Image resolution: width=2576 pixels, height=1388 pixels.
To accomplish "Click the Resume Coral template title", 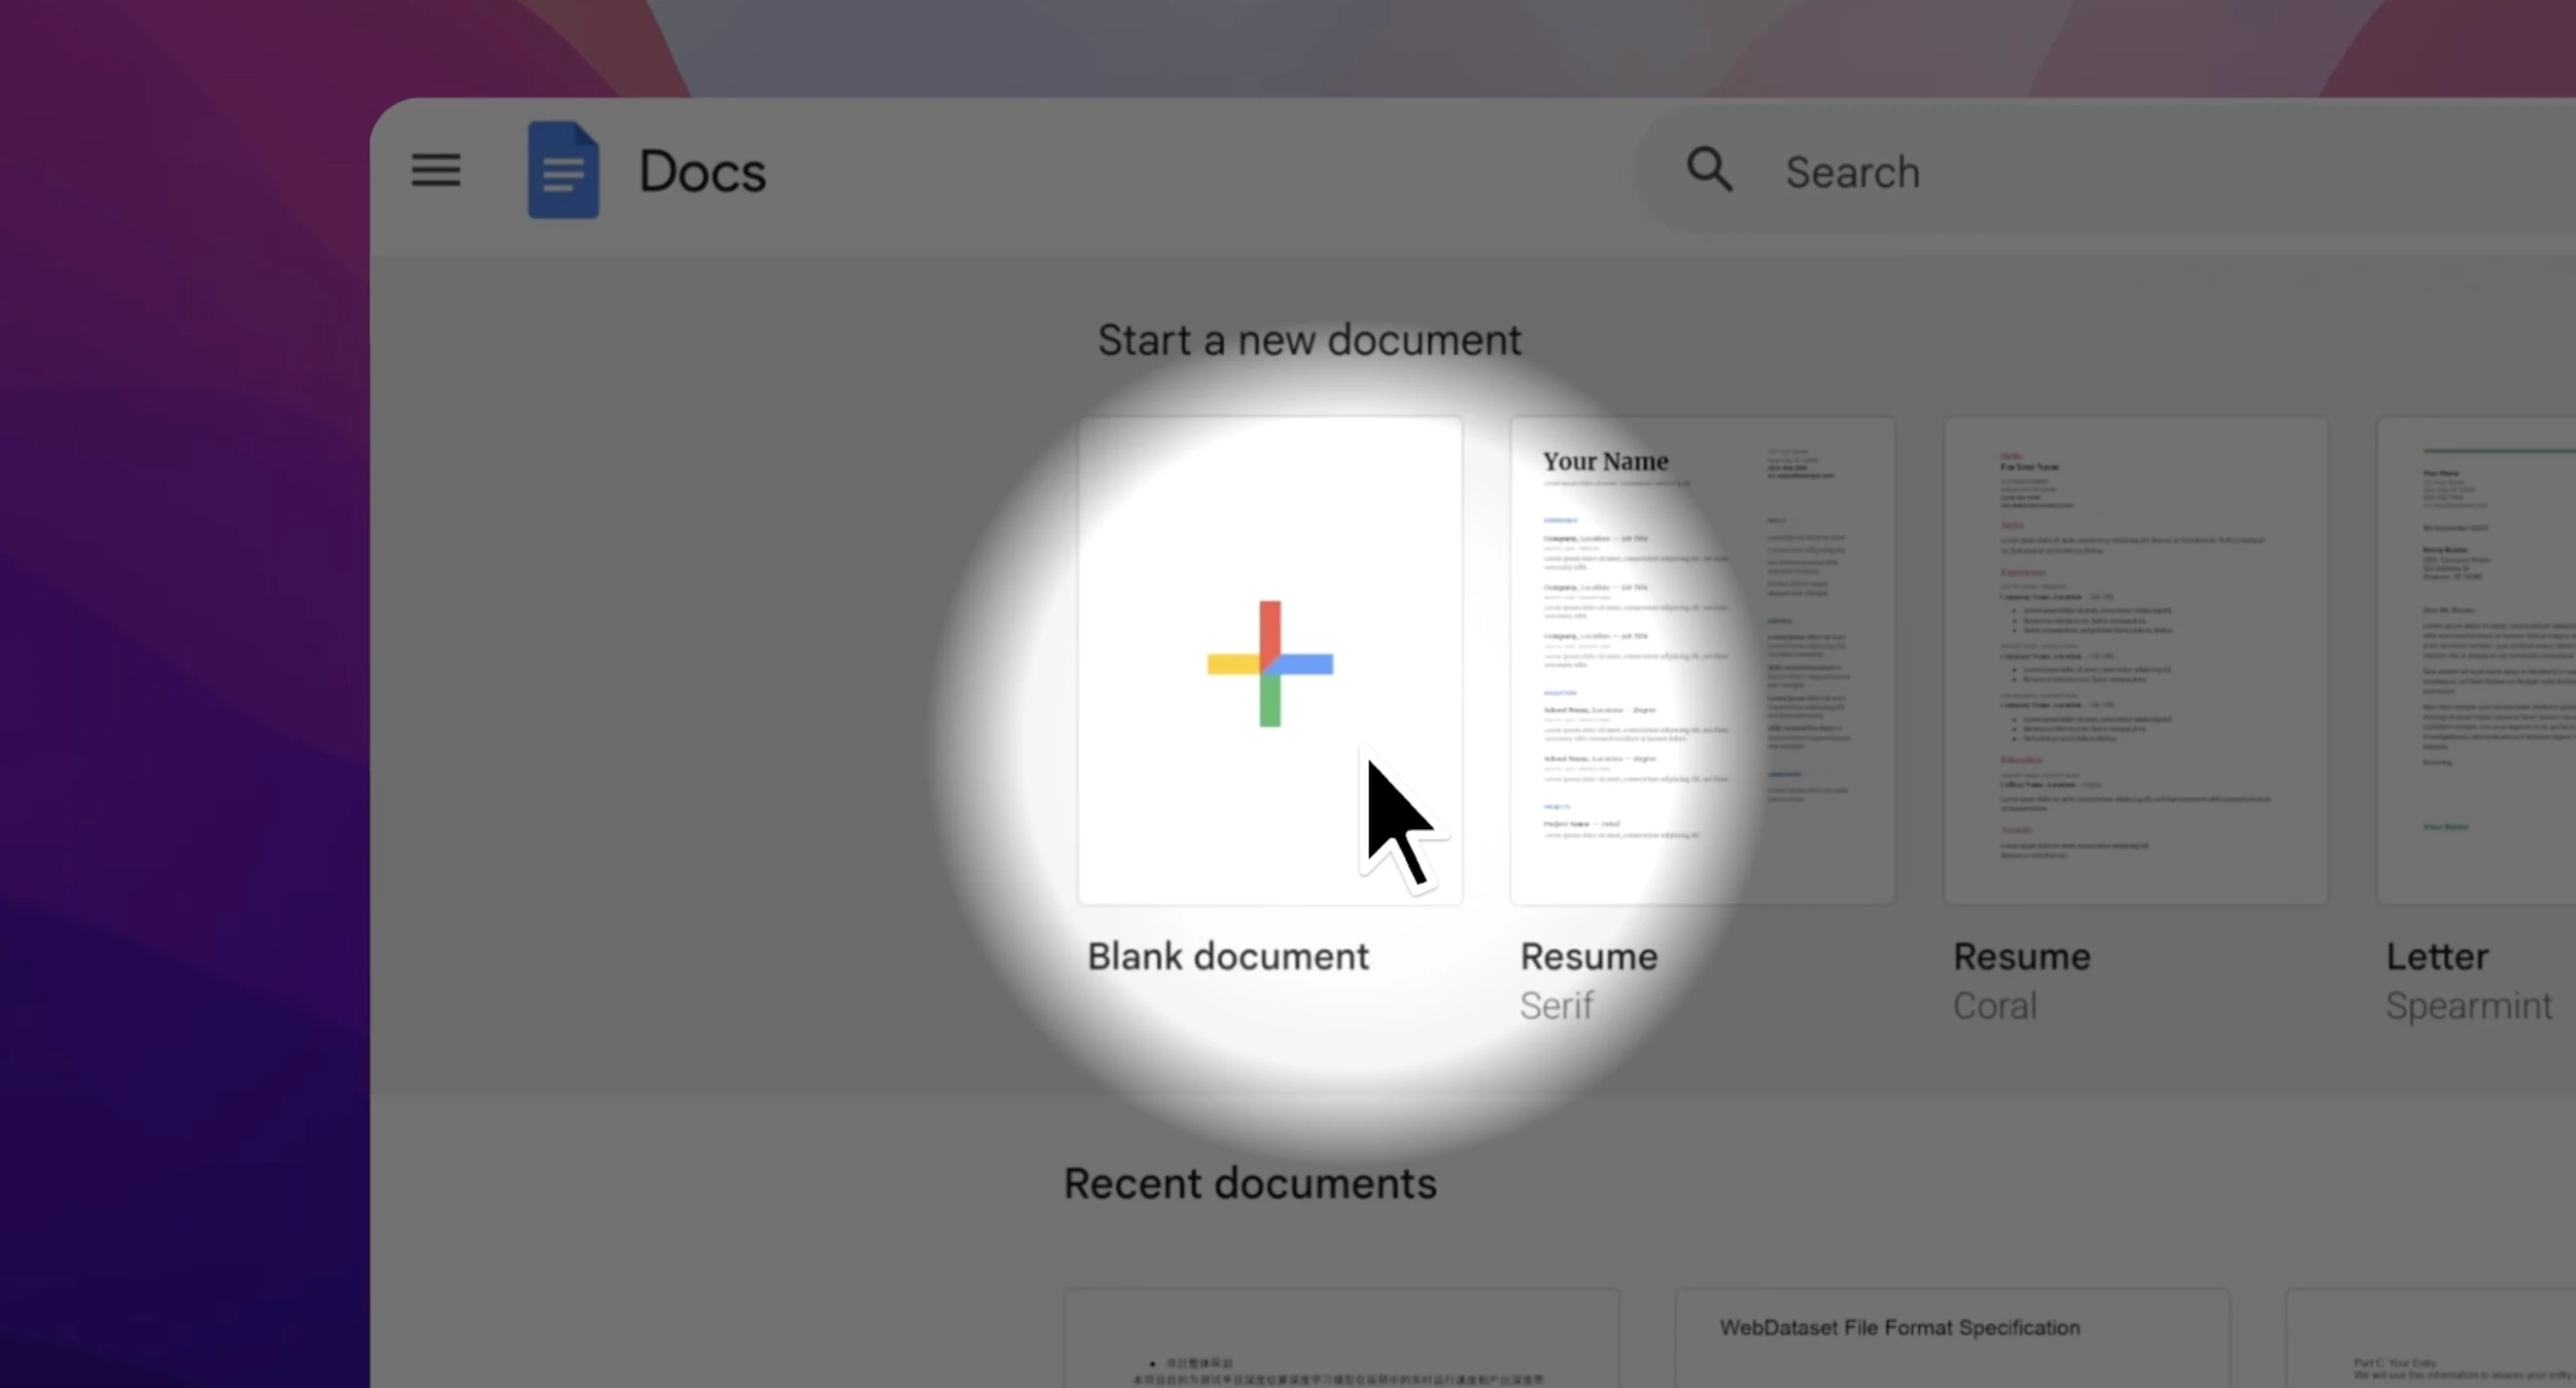I will pyautogui.click(x=2020, y=956).
